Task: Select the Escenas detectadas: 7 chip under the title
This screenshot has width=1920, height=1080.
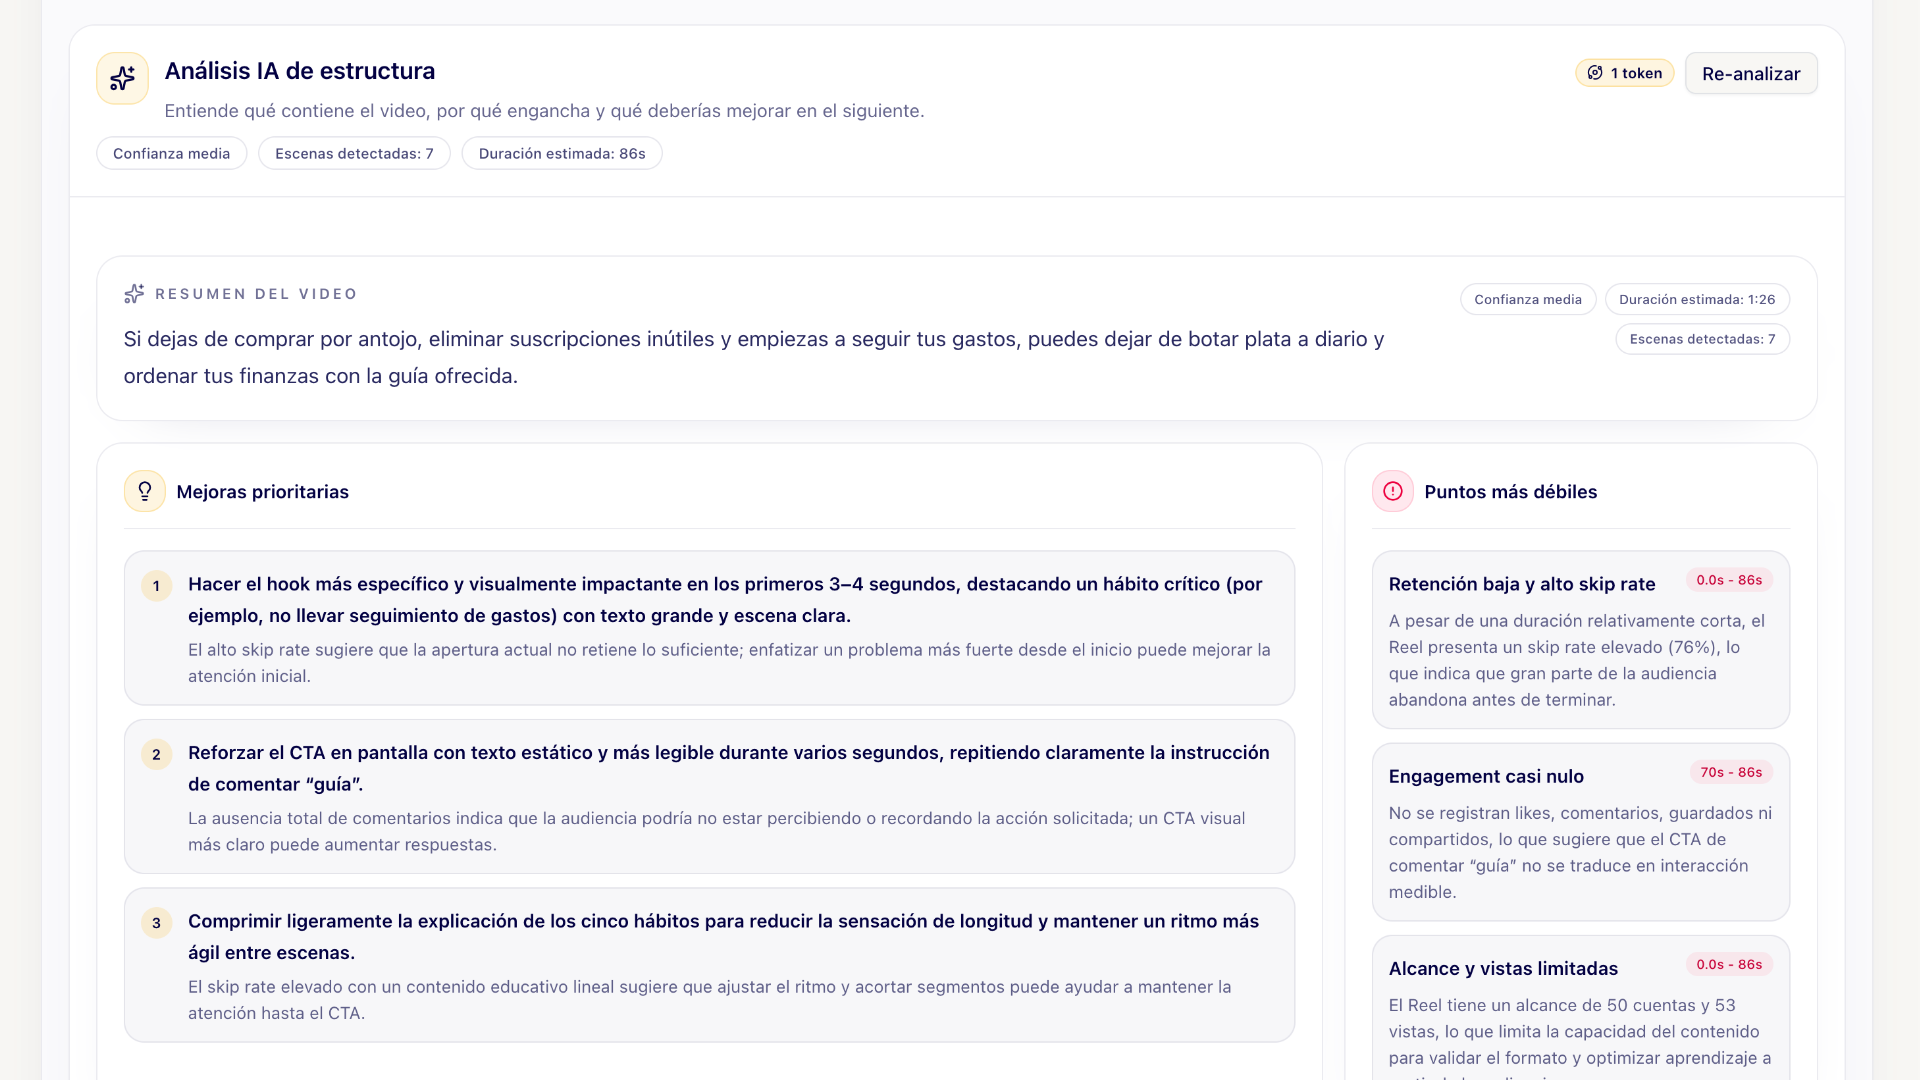Action: tap(354, 153)
